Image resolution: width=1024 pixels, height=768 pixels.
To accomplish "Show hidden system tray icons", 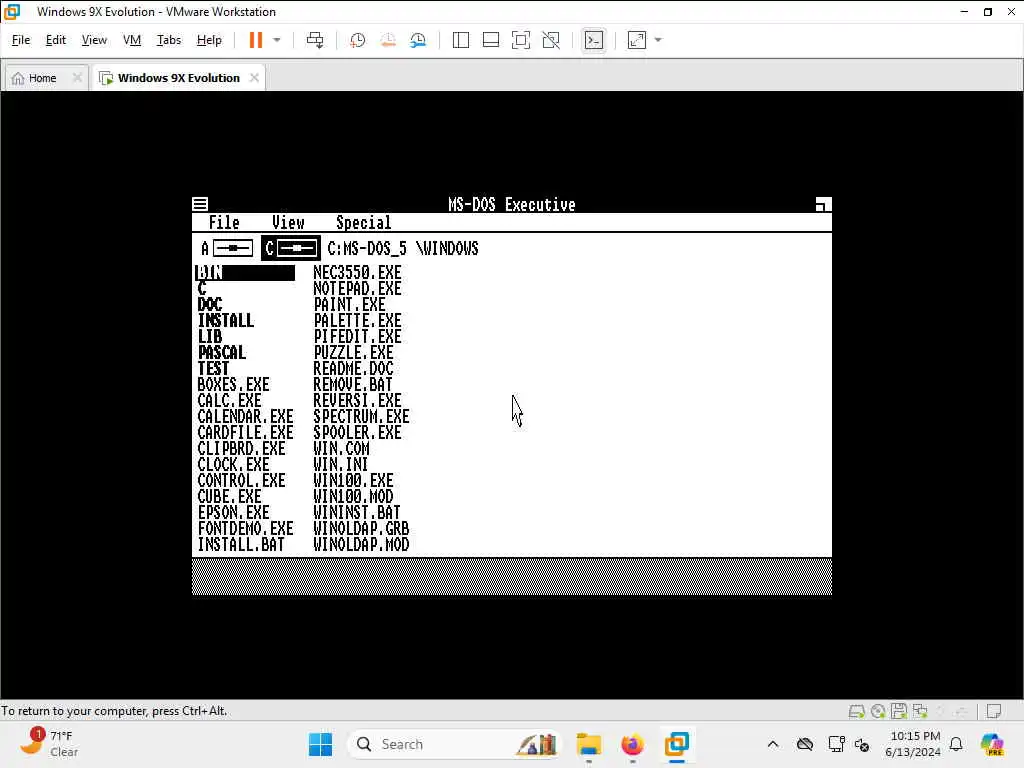I will pyautogui.click(x=773, y=744).
